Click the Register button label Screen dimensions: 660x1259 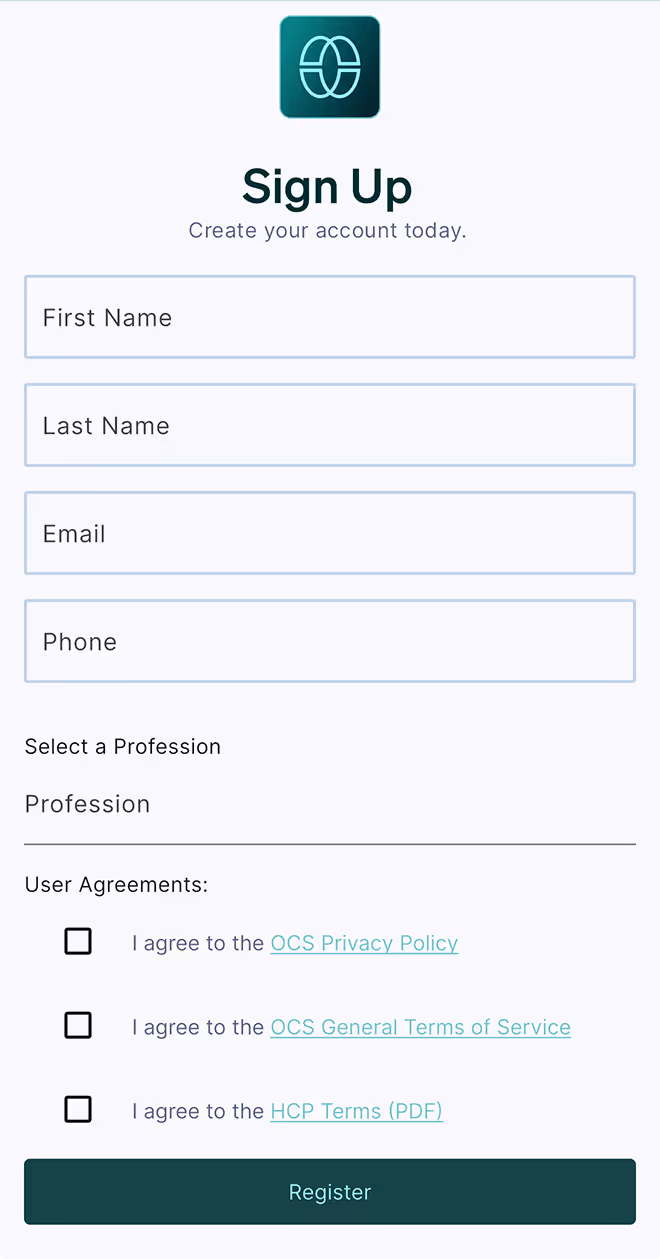(x=330, y=1191)
